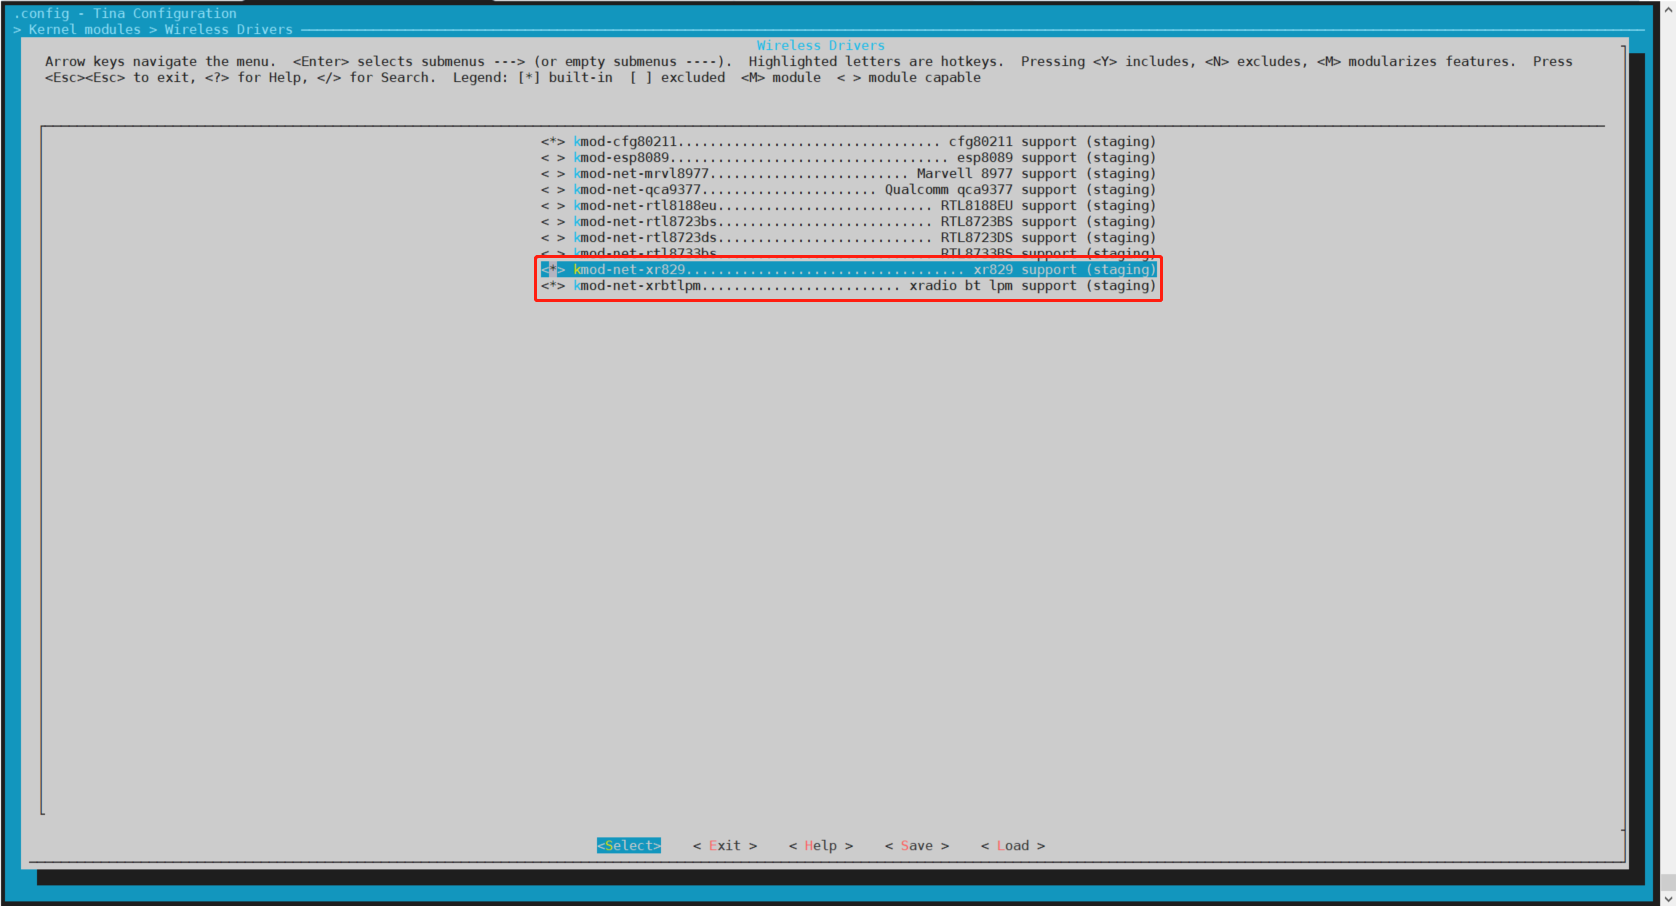Image resolution: width=1676 pixels, height=906 pixels.
Task: Toggle the highlighted kmod-net-xr829 state box
Action: coord(553,270)
